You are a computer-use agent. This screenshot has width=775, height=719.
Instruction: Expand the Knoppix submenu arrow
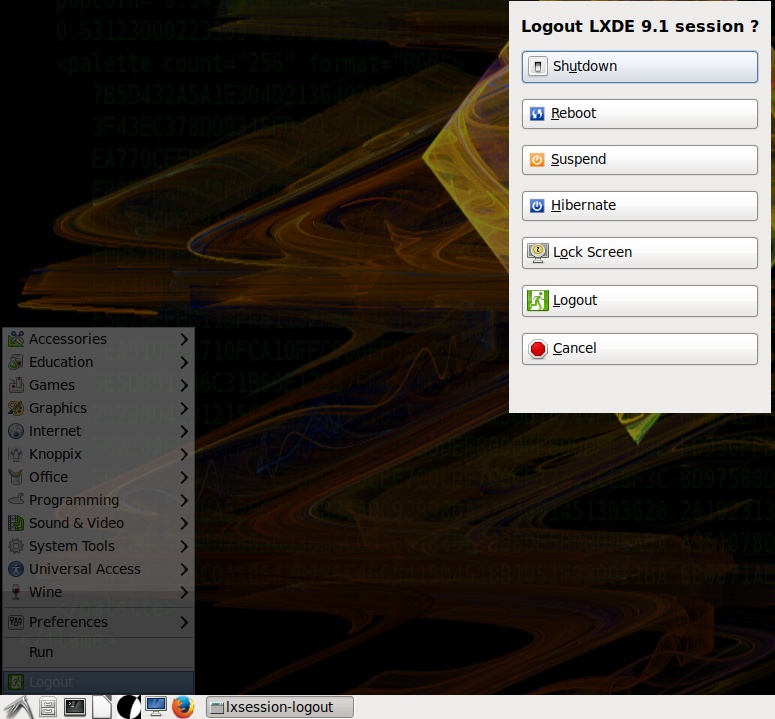184,454
